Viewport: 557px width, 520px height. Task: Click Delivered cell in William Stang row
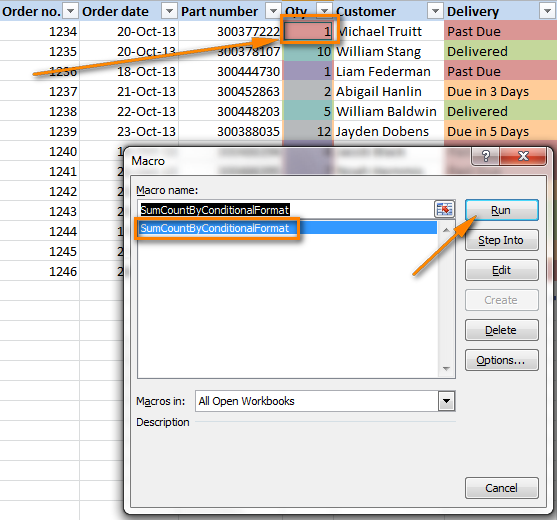(x=501, y=52)
